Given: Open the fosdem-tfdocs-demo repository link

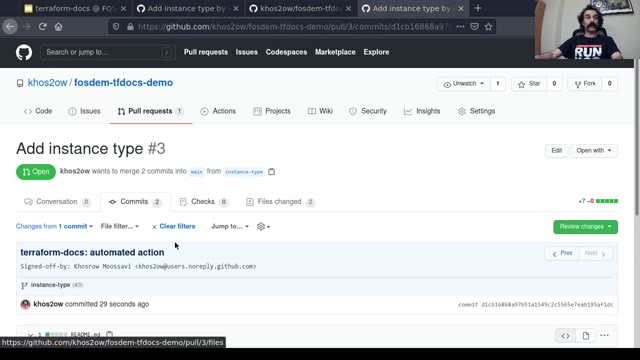Looking at the screenshot, I should click(123, 83).
